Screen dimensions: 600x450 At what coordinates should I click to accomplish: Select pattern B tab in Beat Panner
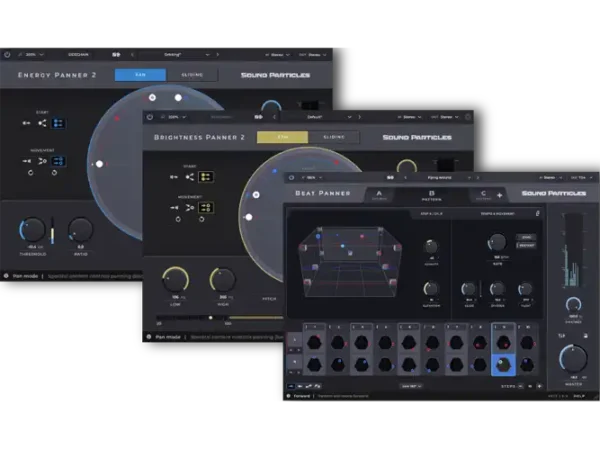point(432,195)
